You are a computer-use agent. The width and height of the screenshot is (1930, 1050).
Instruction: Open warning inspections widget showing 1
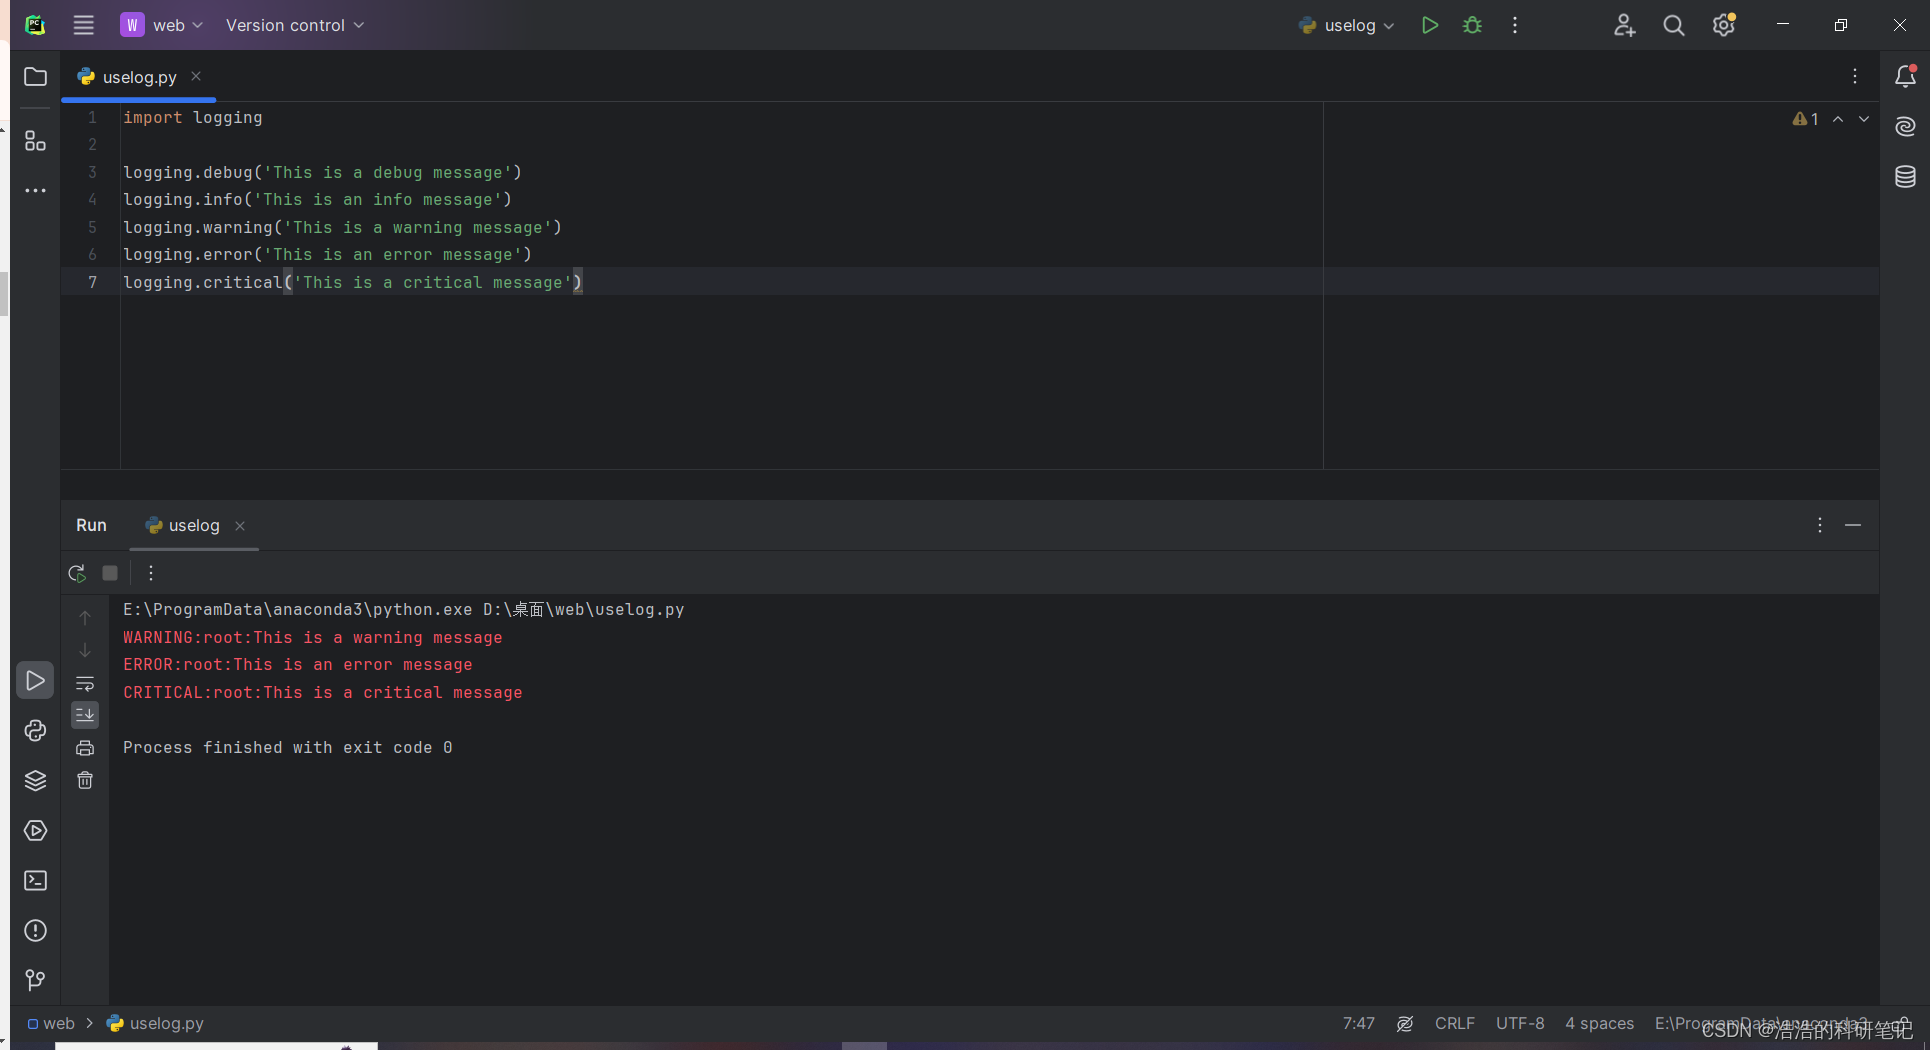[1806, 119]
